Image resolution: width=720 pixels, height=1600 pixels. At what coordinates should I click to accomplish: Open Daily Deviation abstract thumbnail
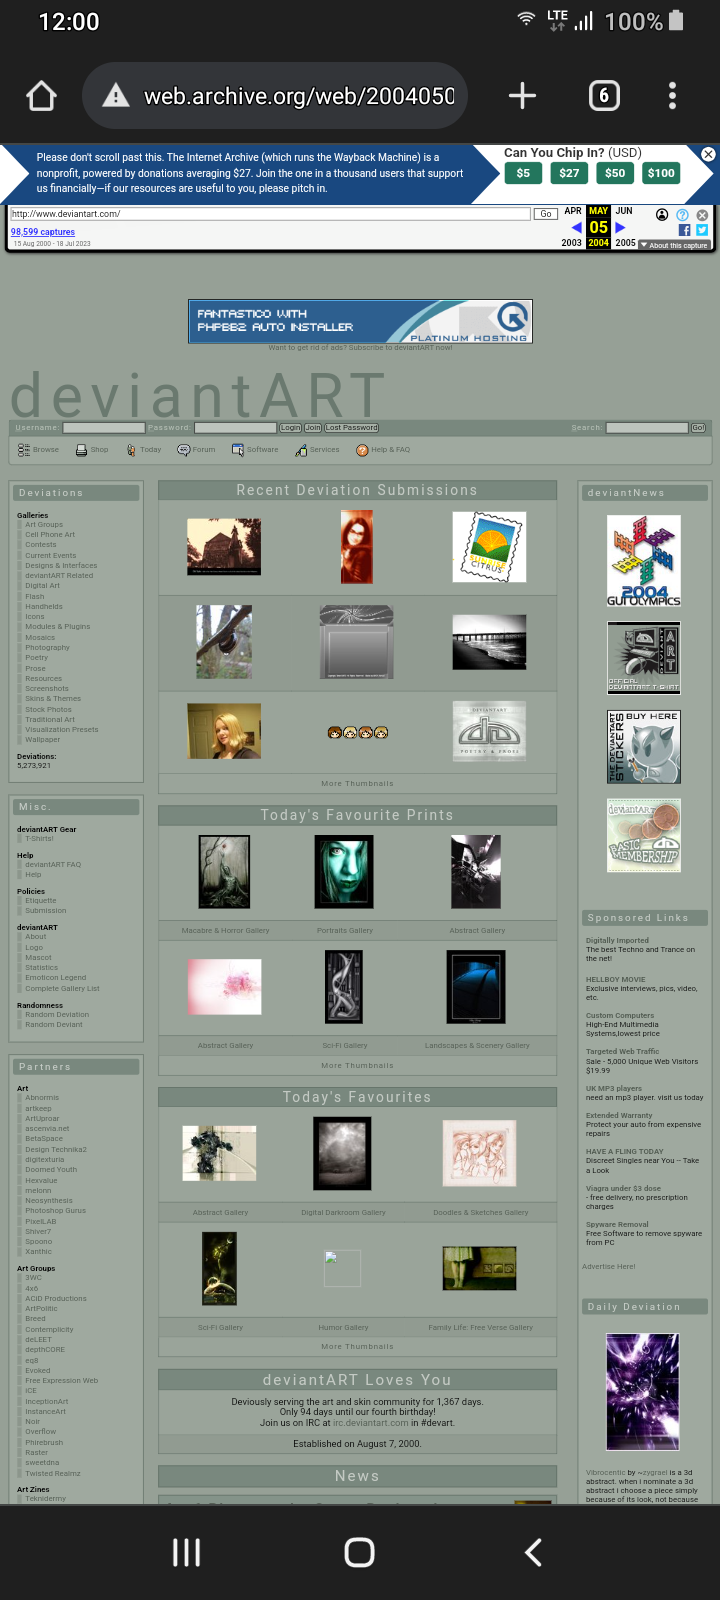643,1392
